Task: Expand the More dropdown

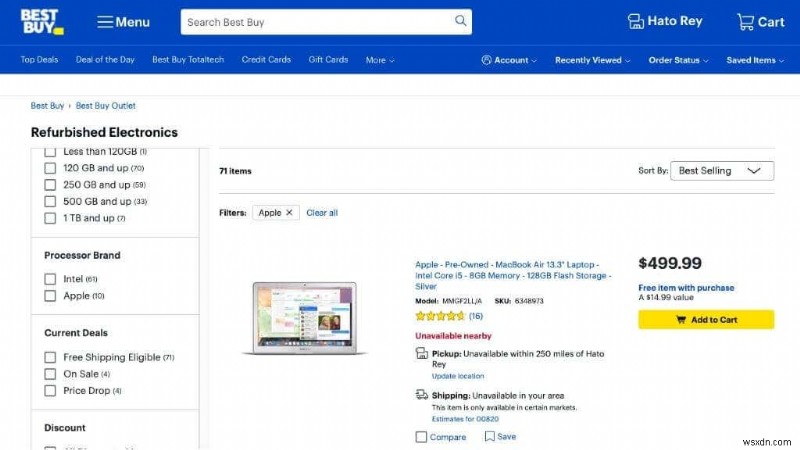Action: coord(380,60)
